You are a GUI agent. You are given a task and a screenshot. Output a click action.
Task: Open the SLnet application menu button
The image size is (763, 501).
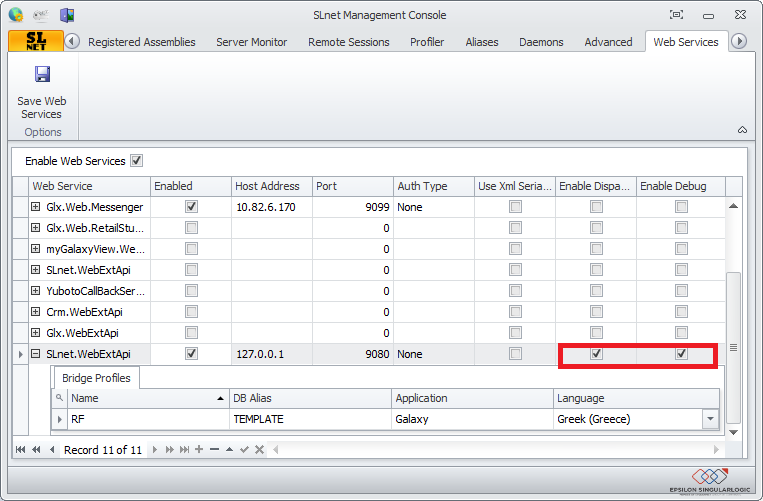(x=36, y=41)
